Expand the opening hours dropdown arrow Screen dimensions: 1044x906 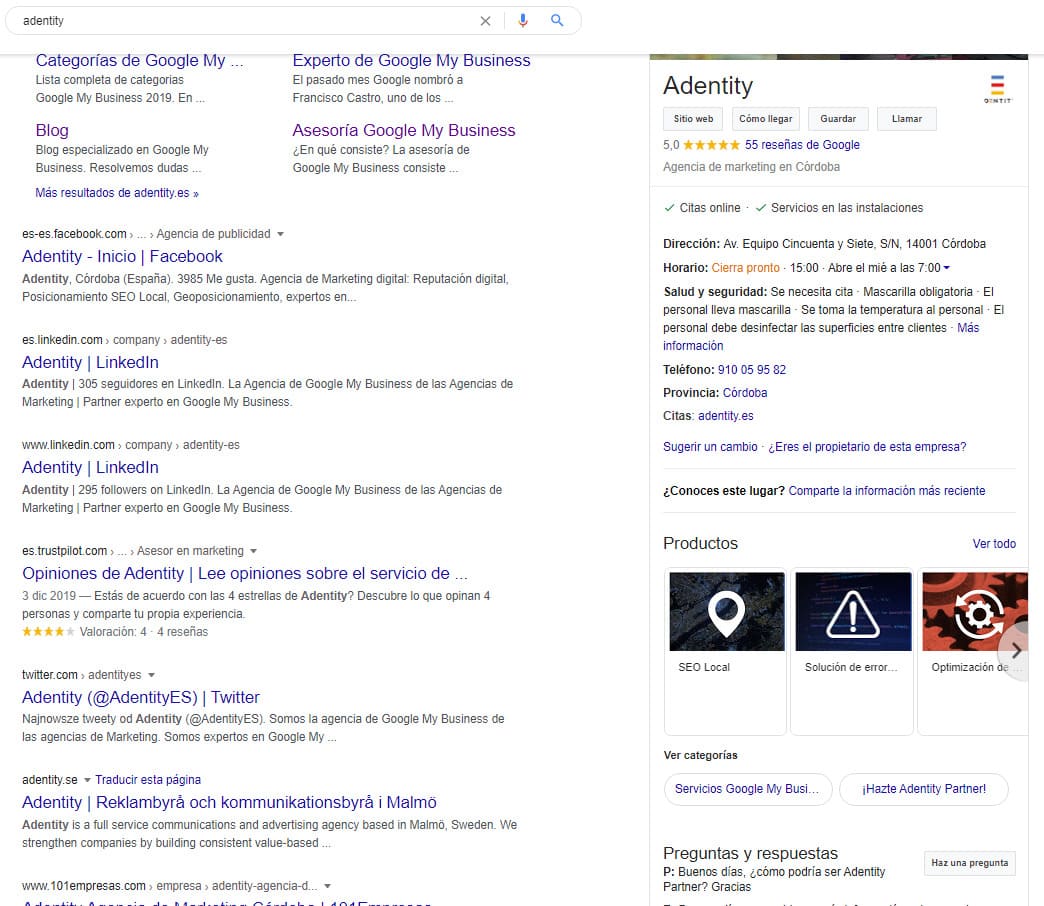(946, 268)
